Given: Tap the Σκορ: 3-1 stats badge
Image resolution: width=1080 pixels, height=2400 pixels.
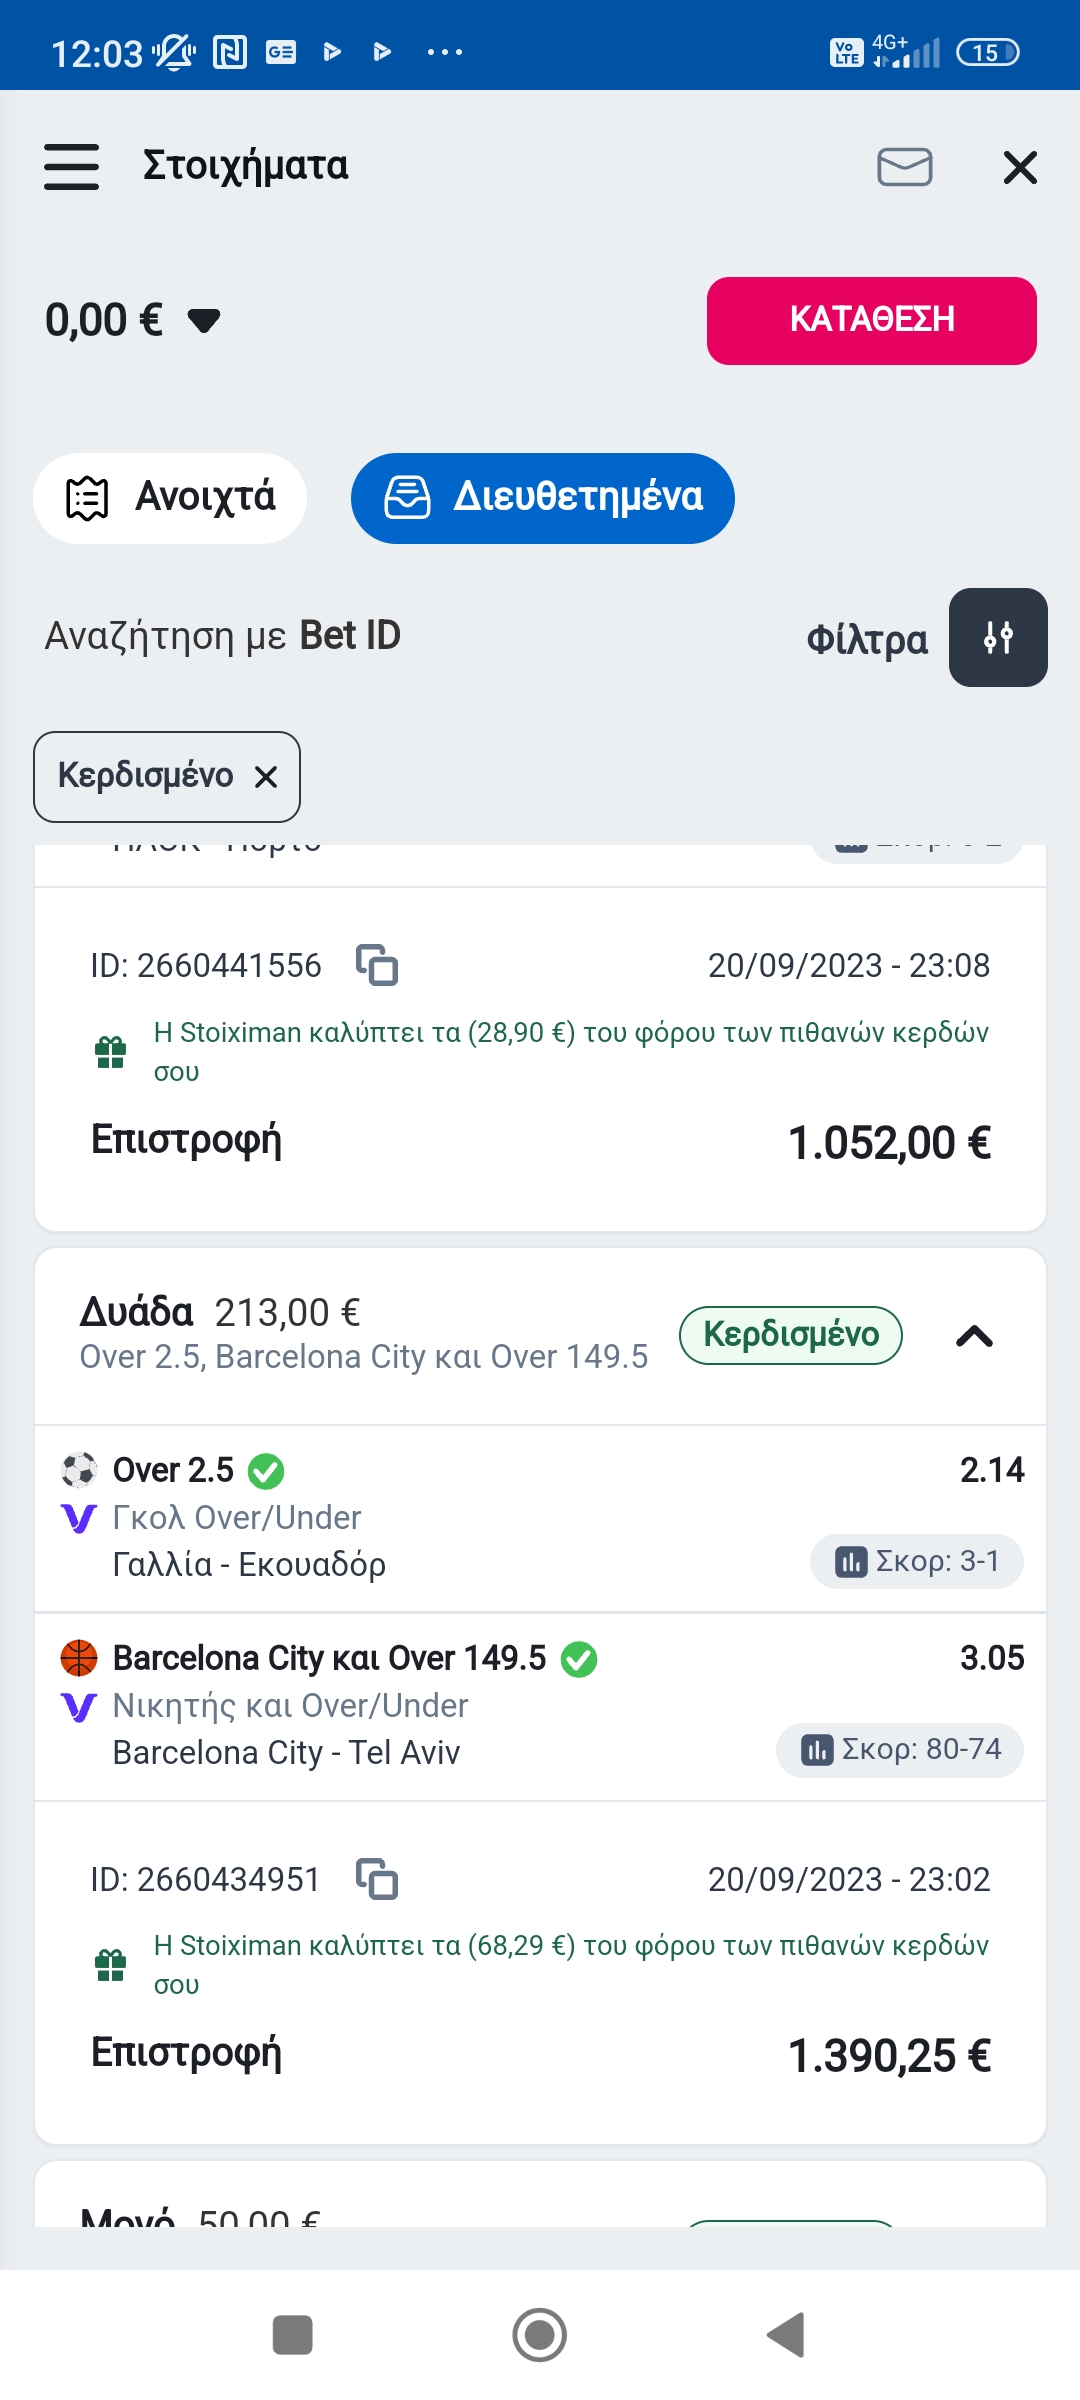Looking at the screenshot, I should [916, 1561].
